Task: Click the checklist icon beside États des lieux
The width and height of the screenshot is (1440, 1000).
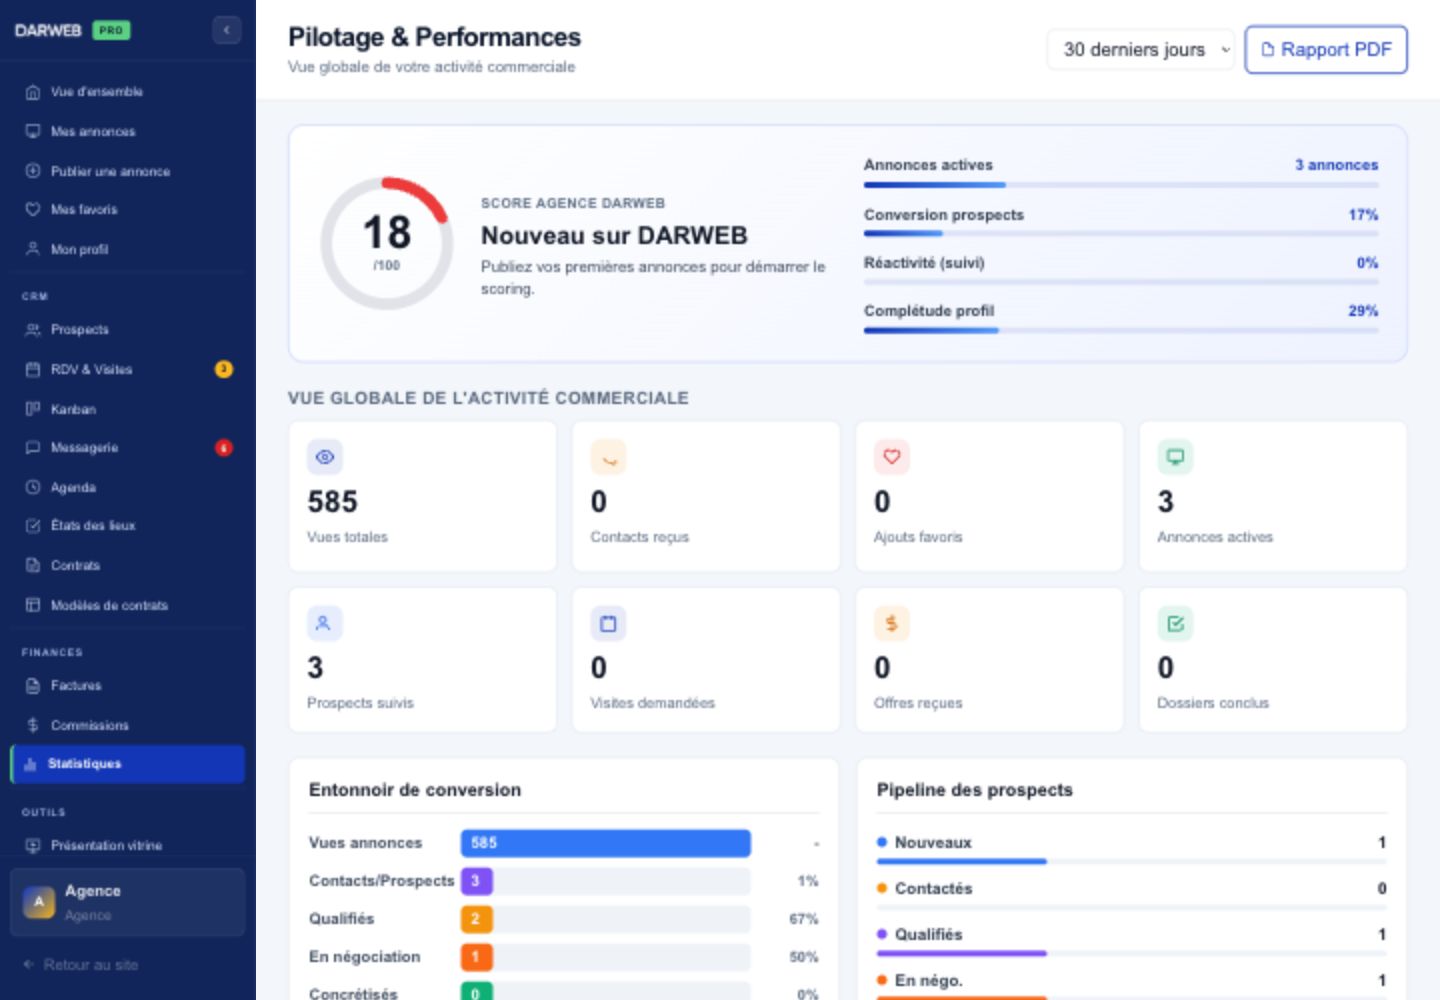Action: point(33,525)
